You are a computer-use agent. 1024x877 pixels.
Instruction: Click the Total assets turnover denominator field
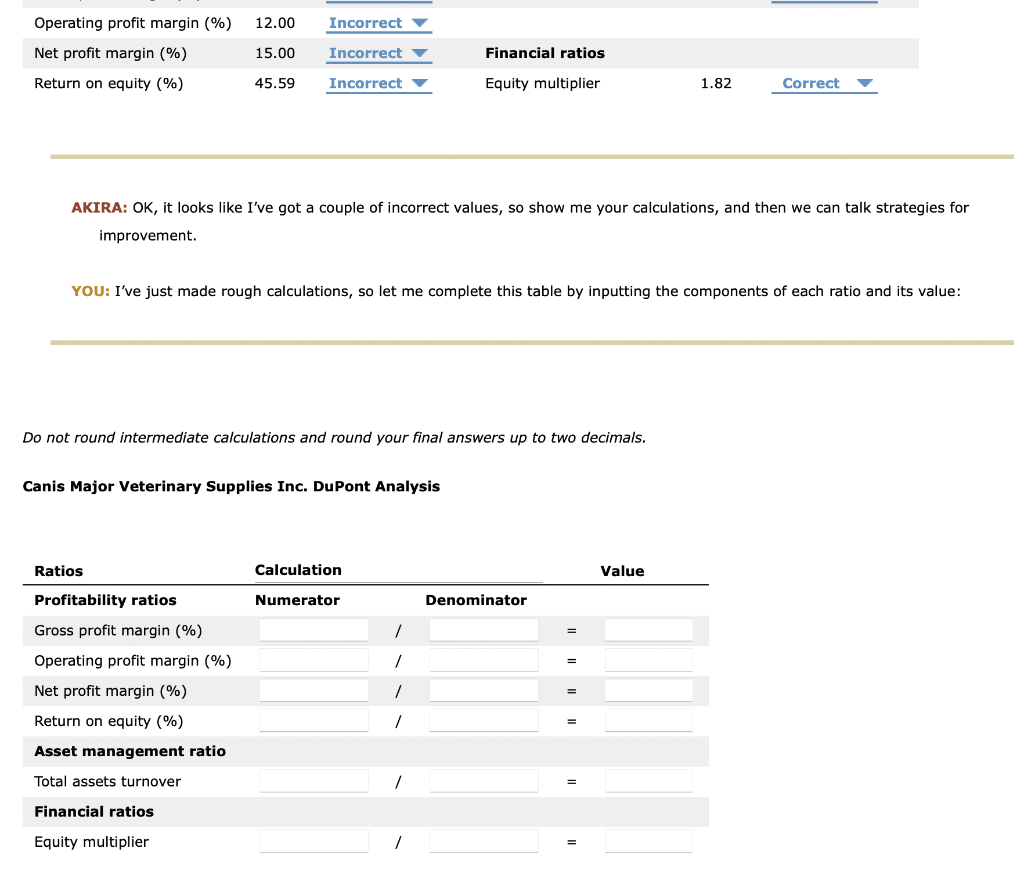[x=484, y=781]
